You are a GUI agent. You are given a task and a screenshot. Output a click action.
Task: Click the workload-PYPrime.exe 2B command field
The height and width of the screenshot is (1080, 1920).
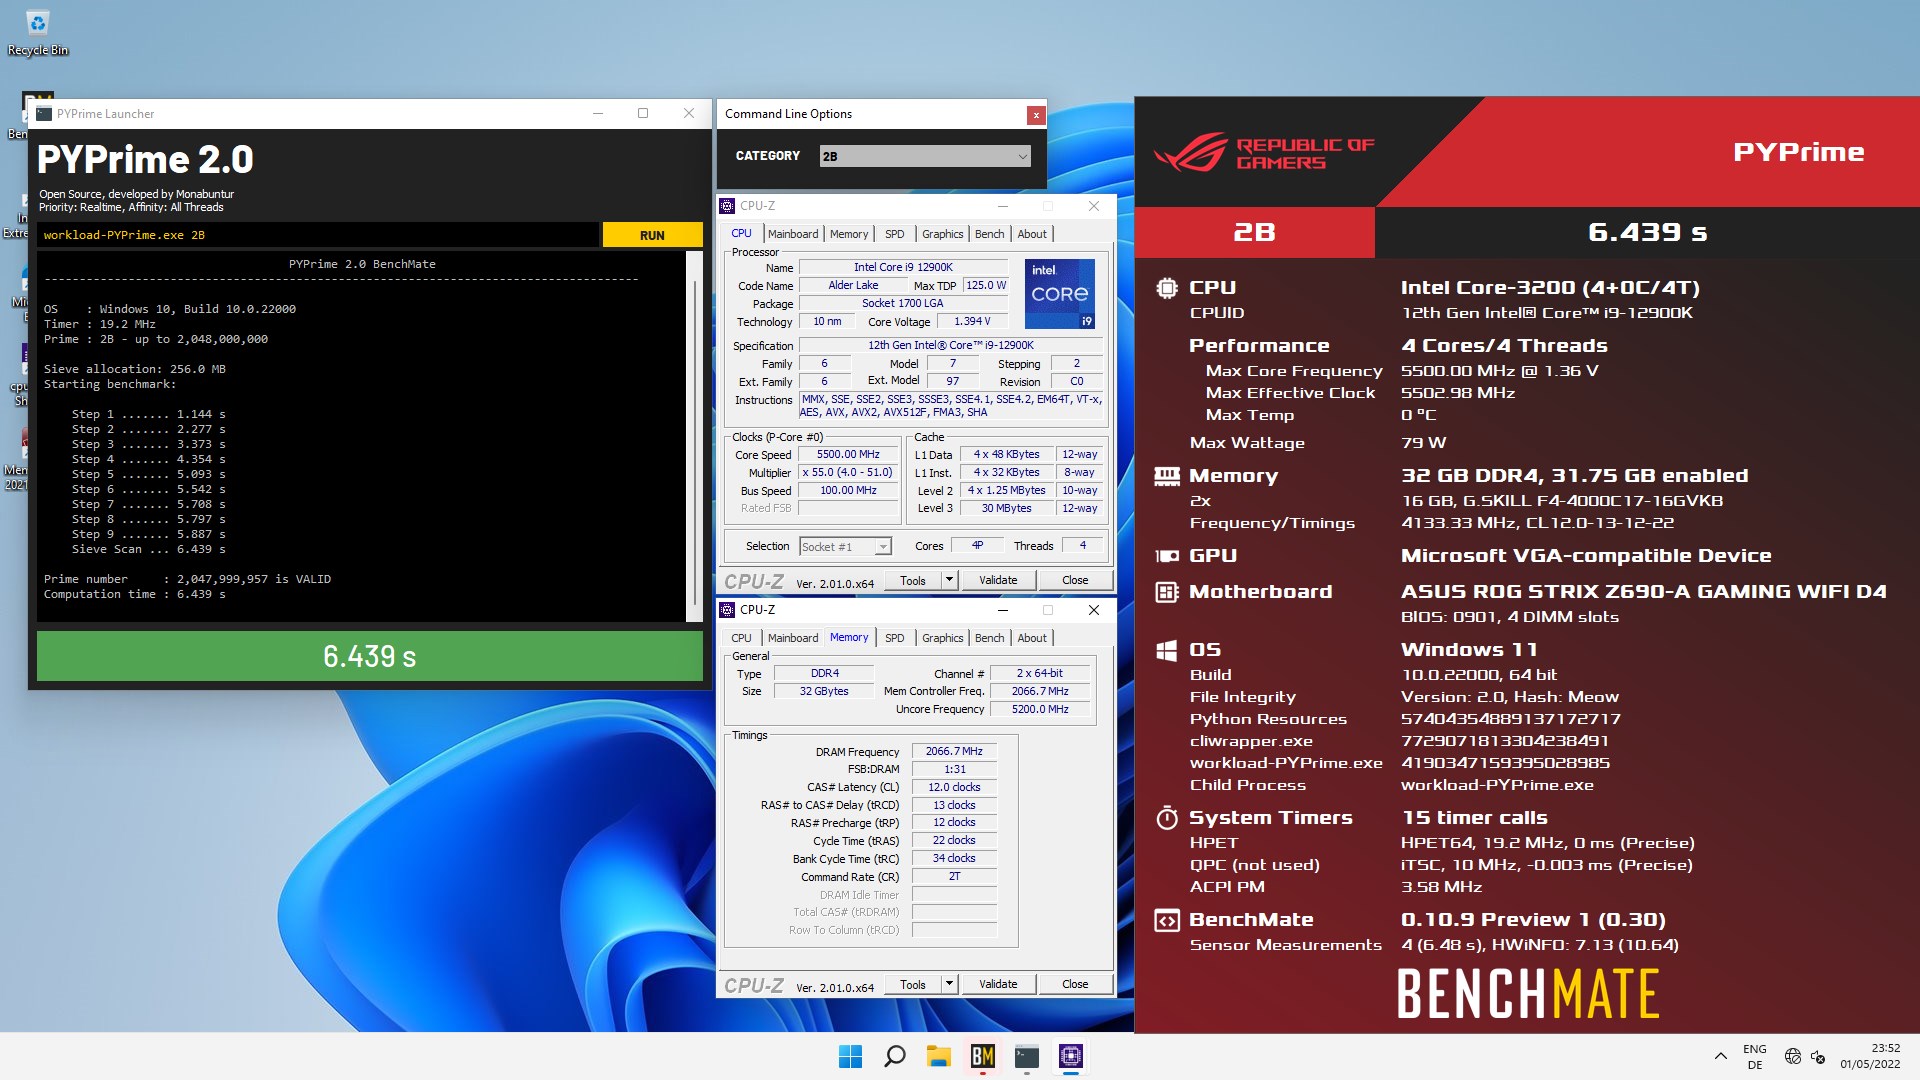point(319,235)
